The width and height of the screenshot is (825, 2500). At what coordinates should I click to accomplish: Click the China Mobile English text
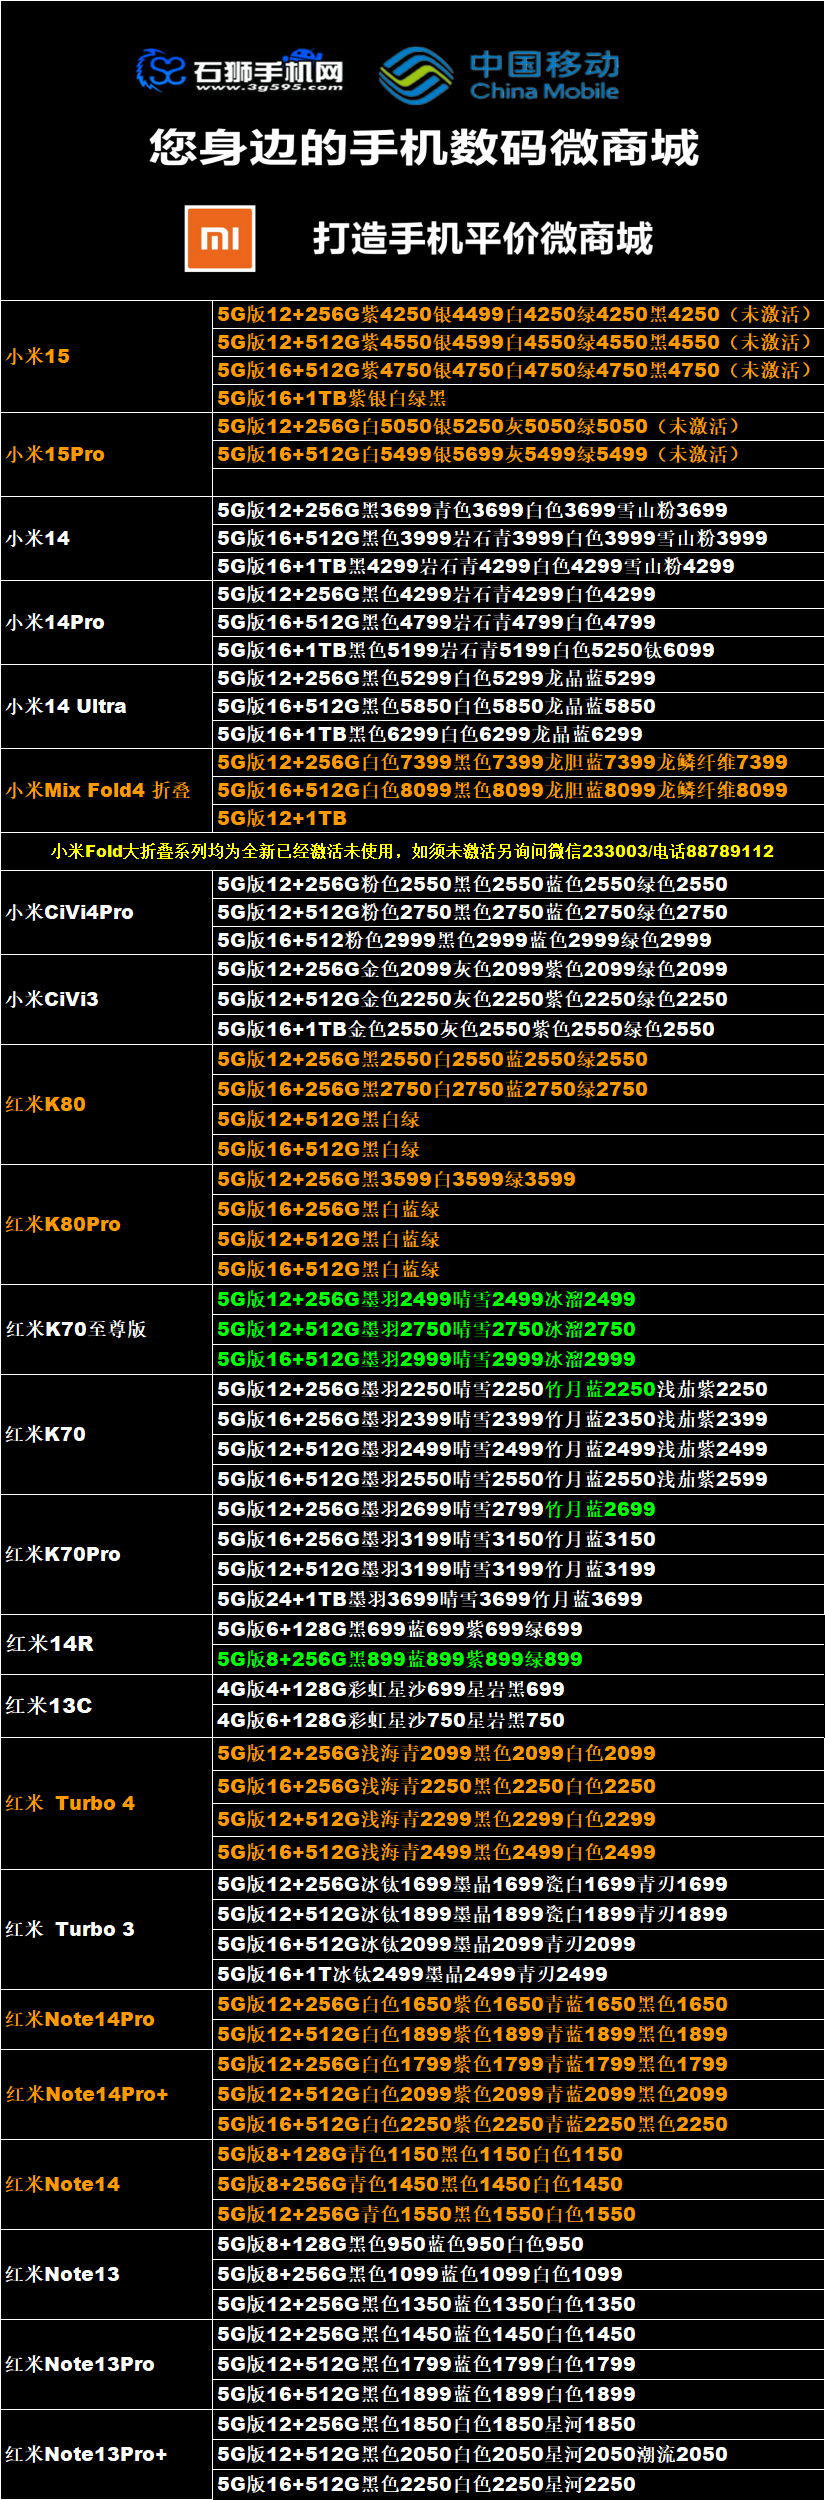[544, 92]
